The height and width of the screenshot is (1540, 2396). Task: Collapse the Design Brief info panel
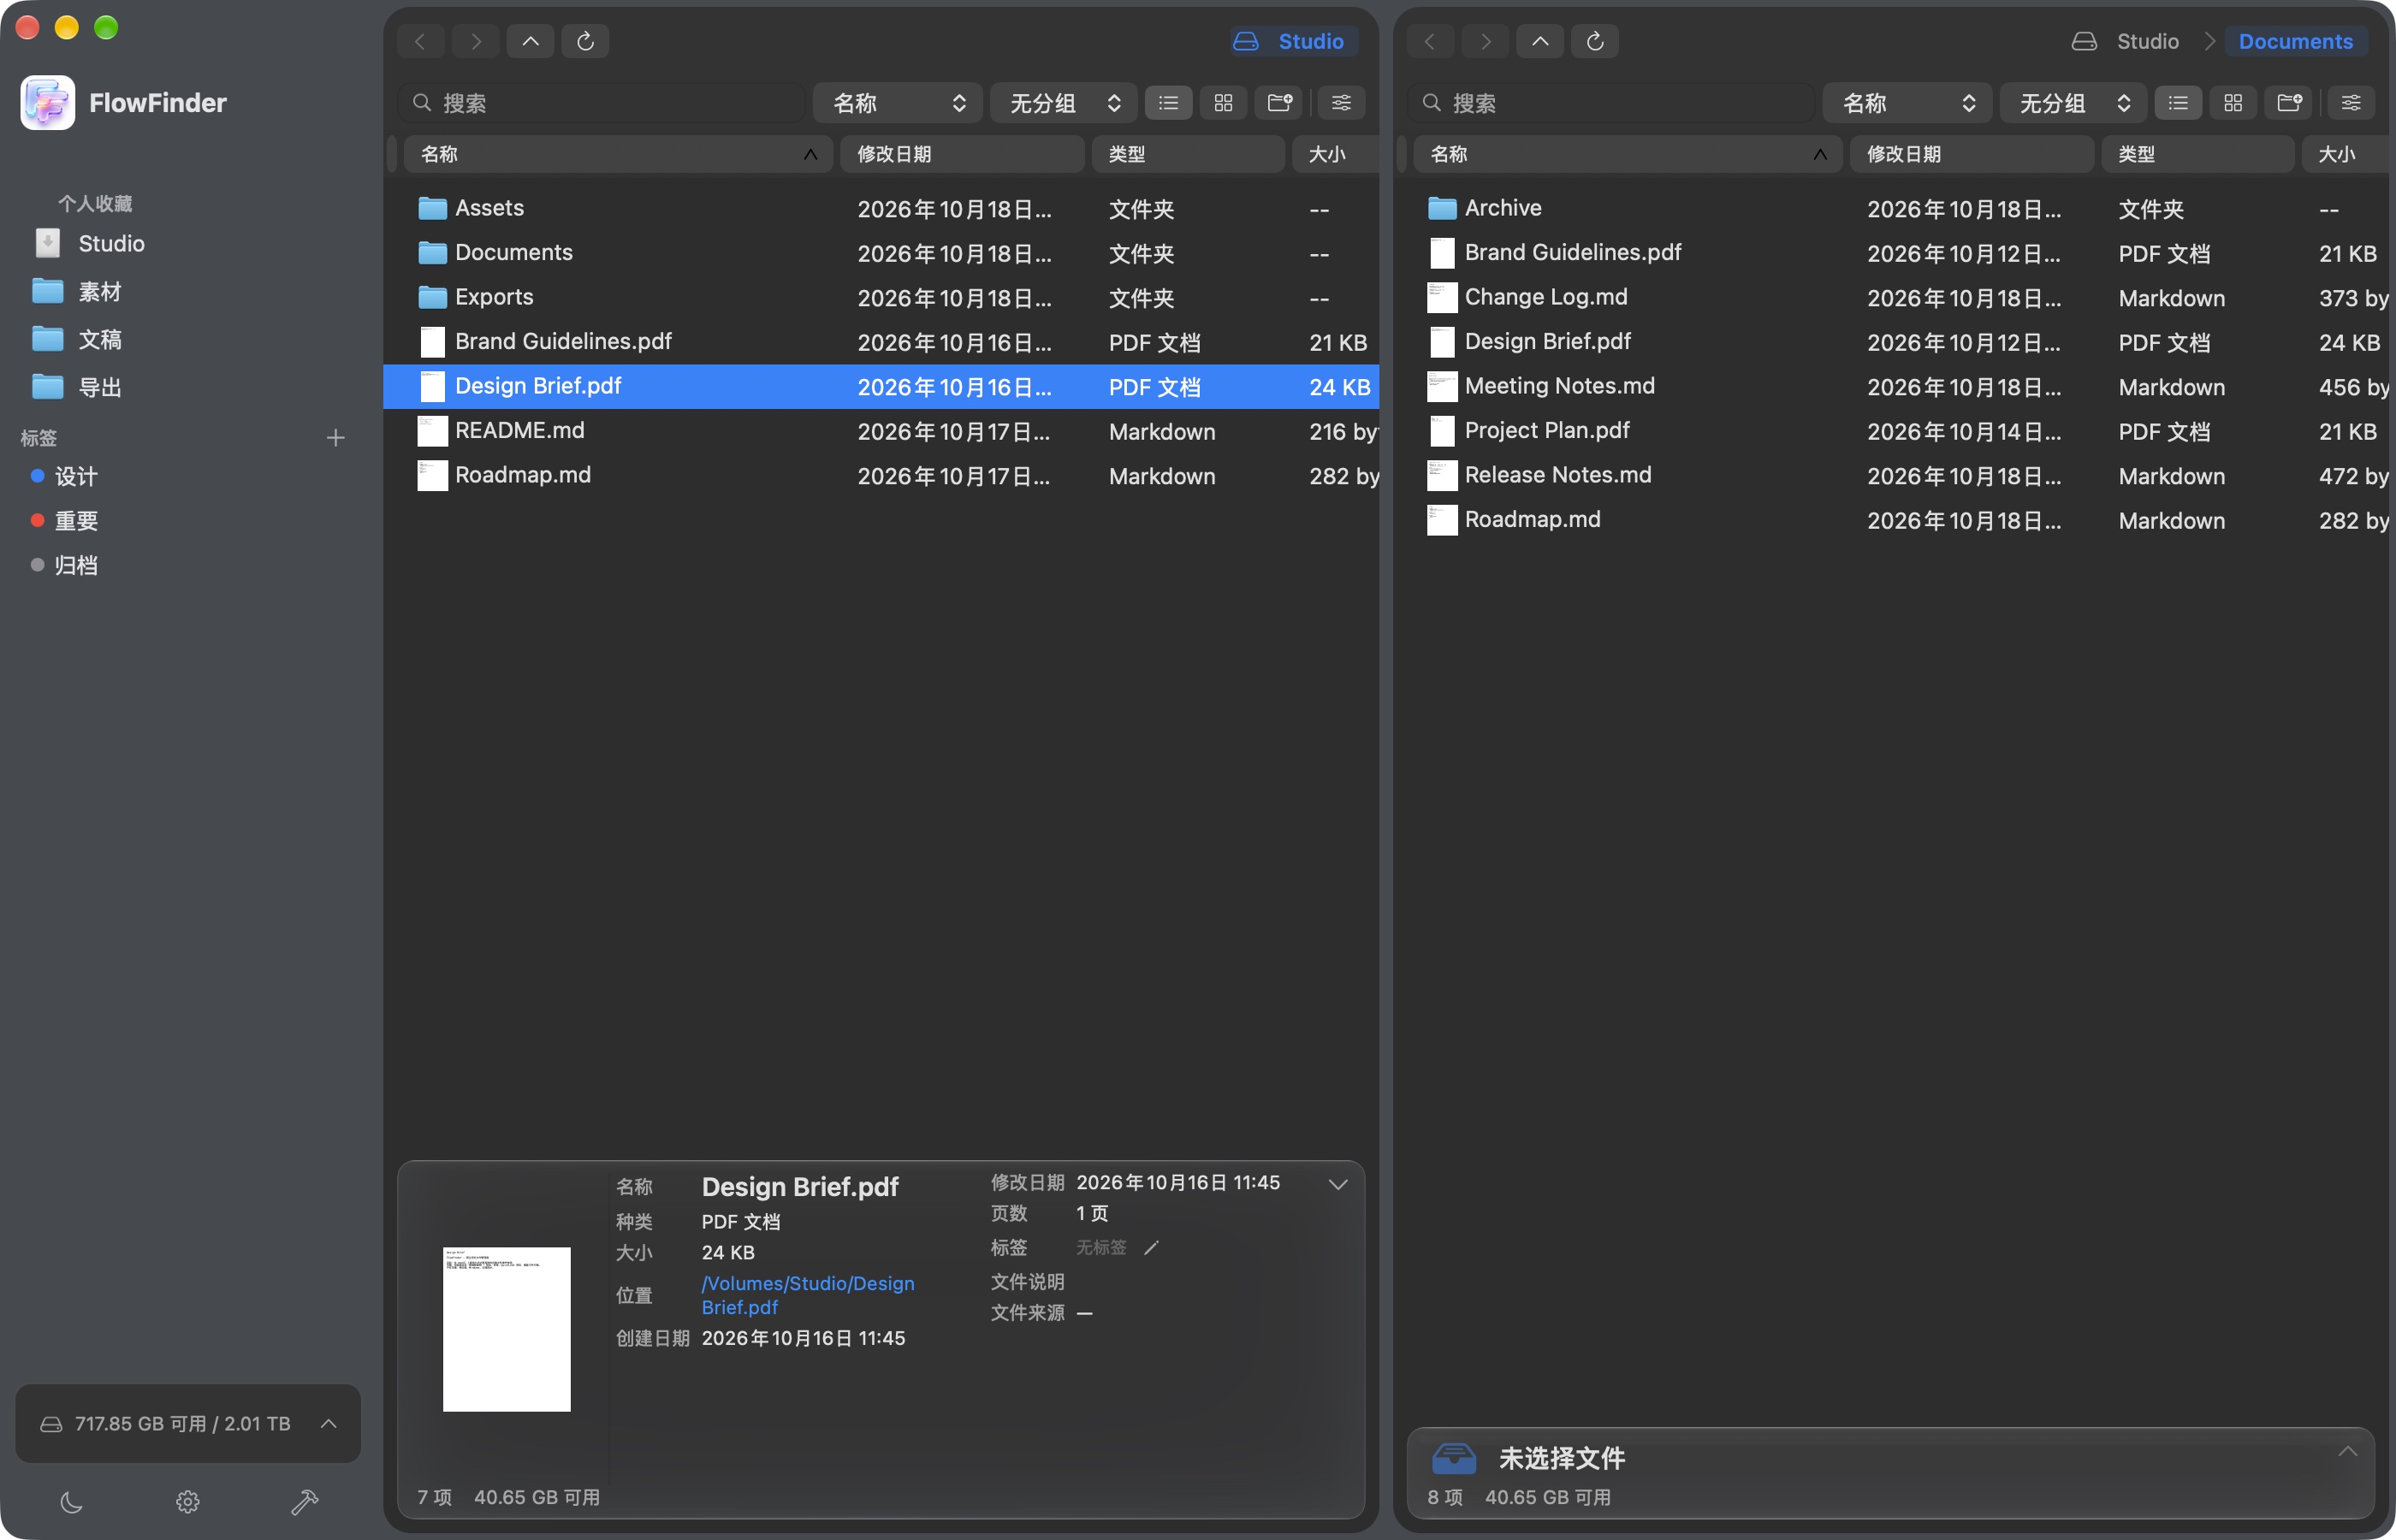tap(1337, 1184)
